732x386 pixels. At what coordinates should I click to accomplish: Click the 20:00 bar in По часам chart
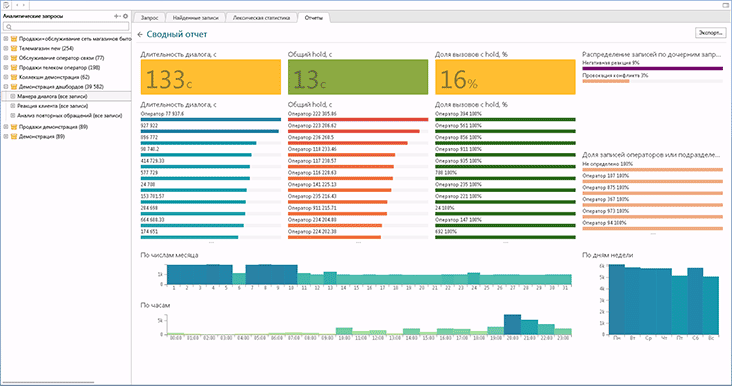tap(512, 324)
